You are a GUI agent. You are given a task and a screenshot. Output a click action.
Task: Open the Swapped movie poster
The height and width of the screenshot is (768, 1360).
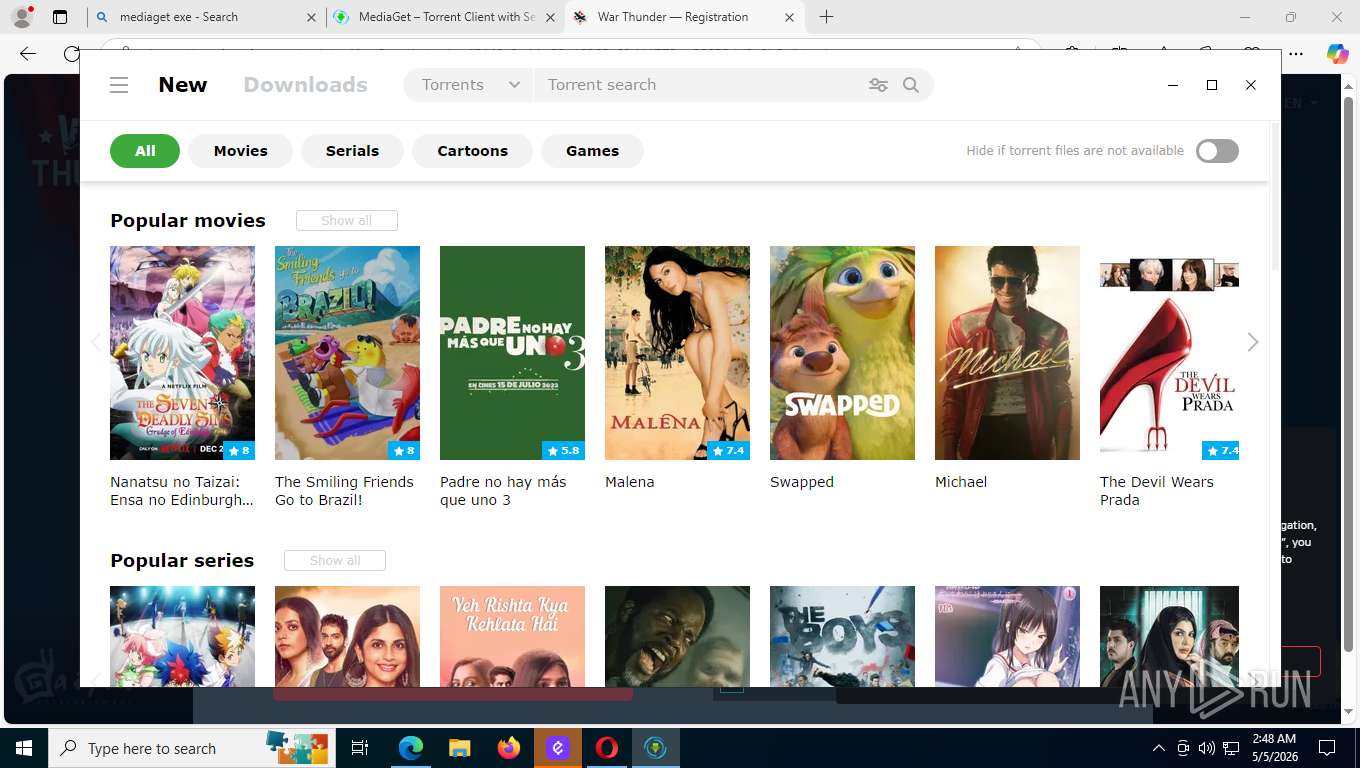click(842, 353)
